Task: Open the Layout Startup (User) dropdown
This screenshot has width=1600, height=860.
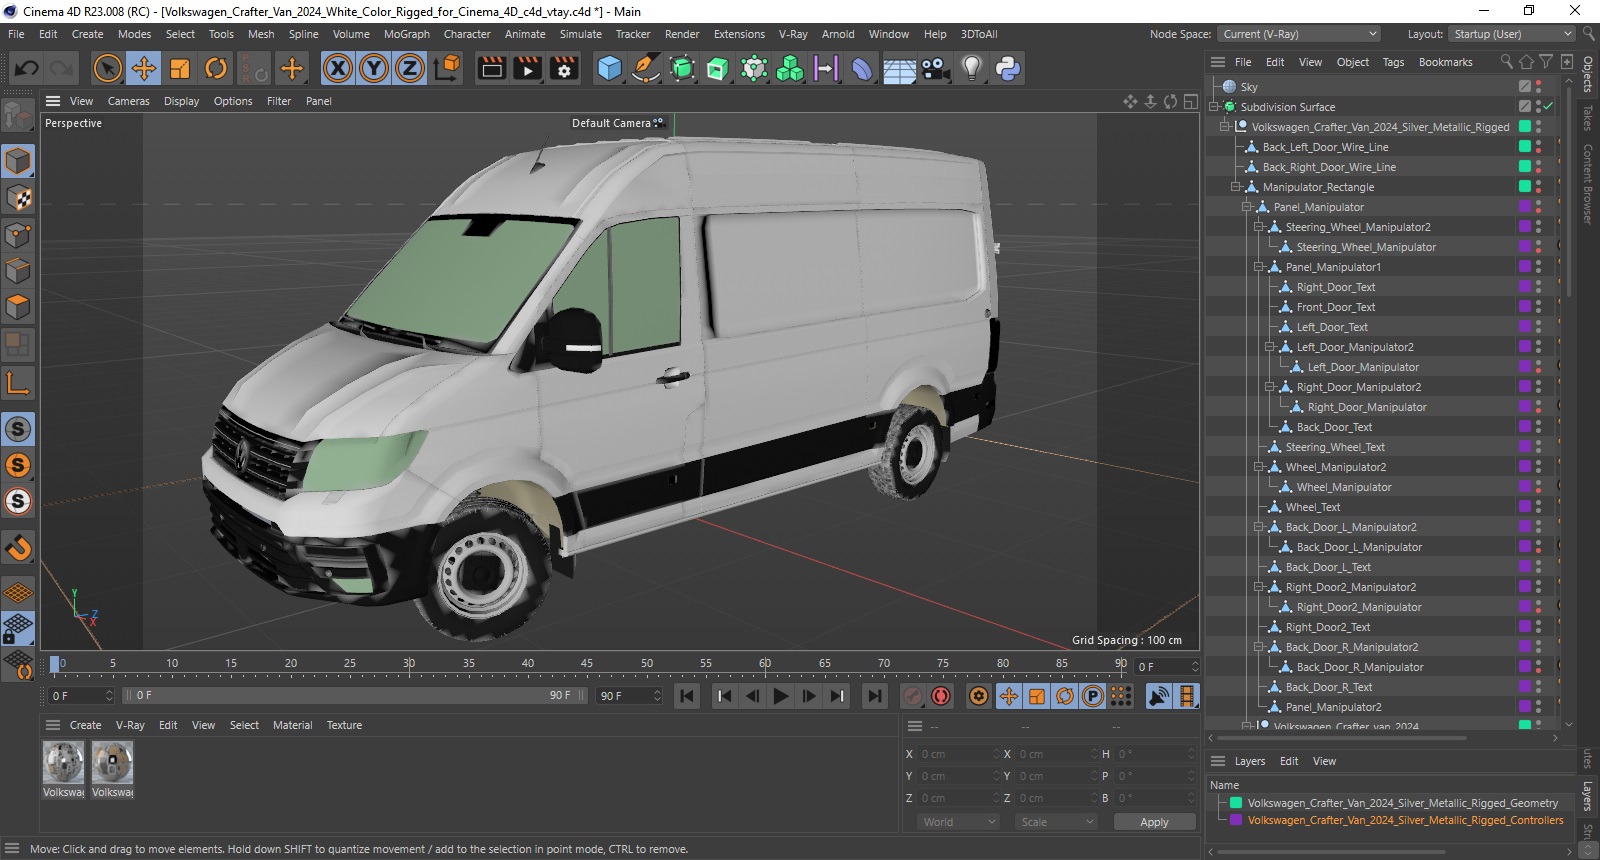Action: pyautogui.click(x=1511, y=34)
